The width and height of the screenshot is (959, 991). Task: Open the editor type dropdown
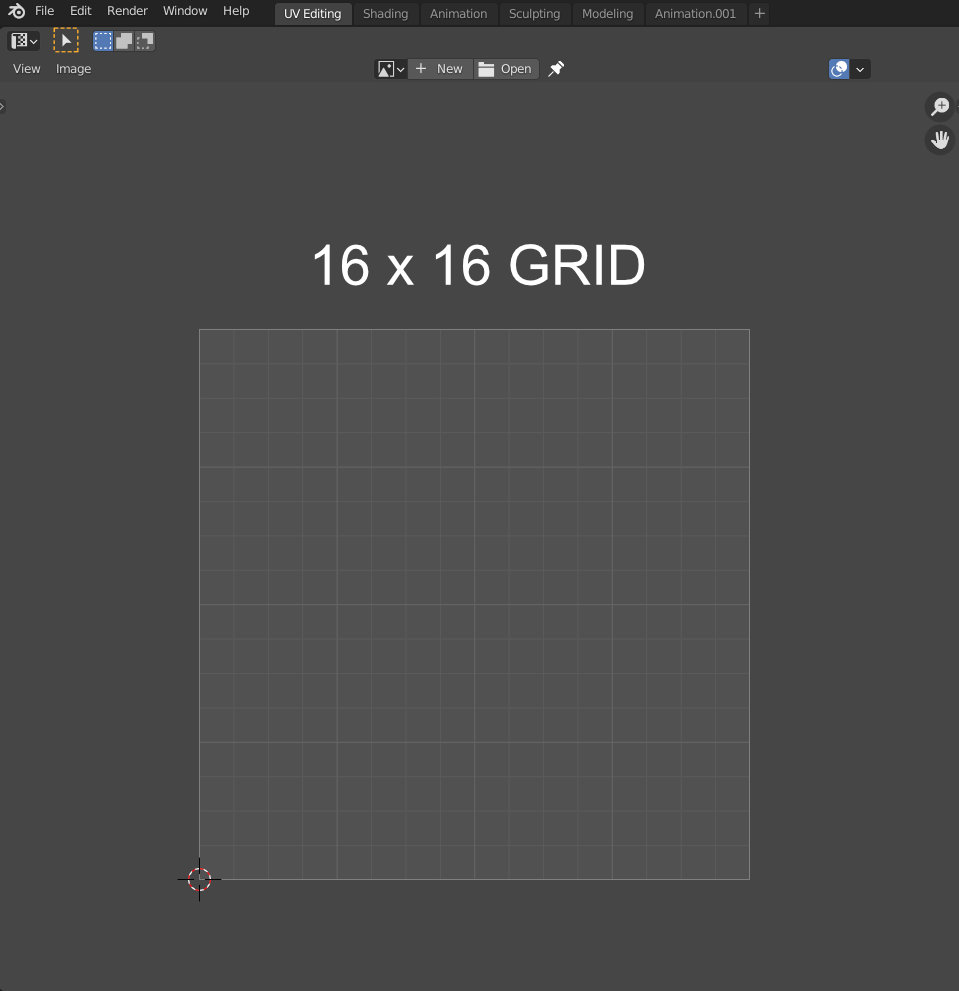[24, 41]
